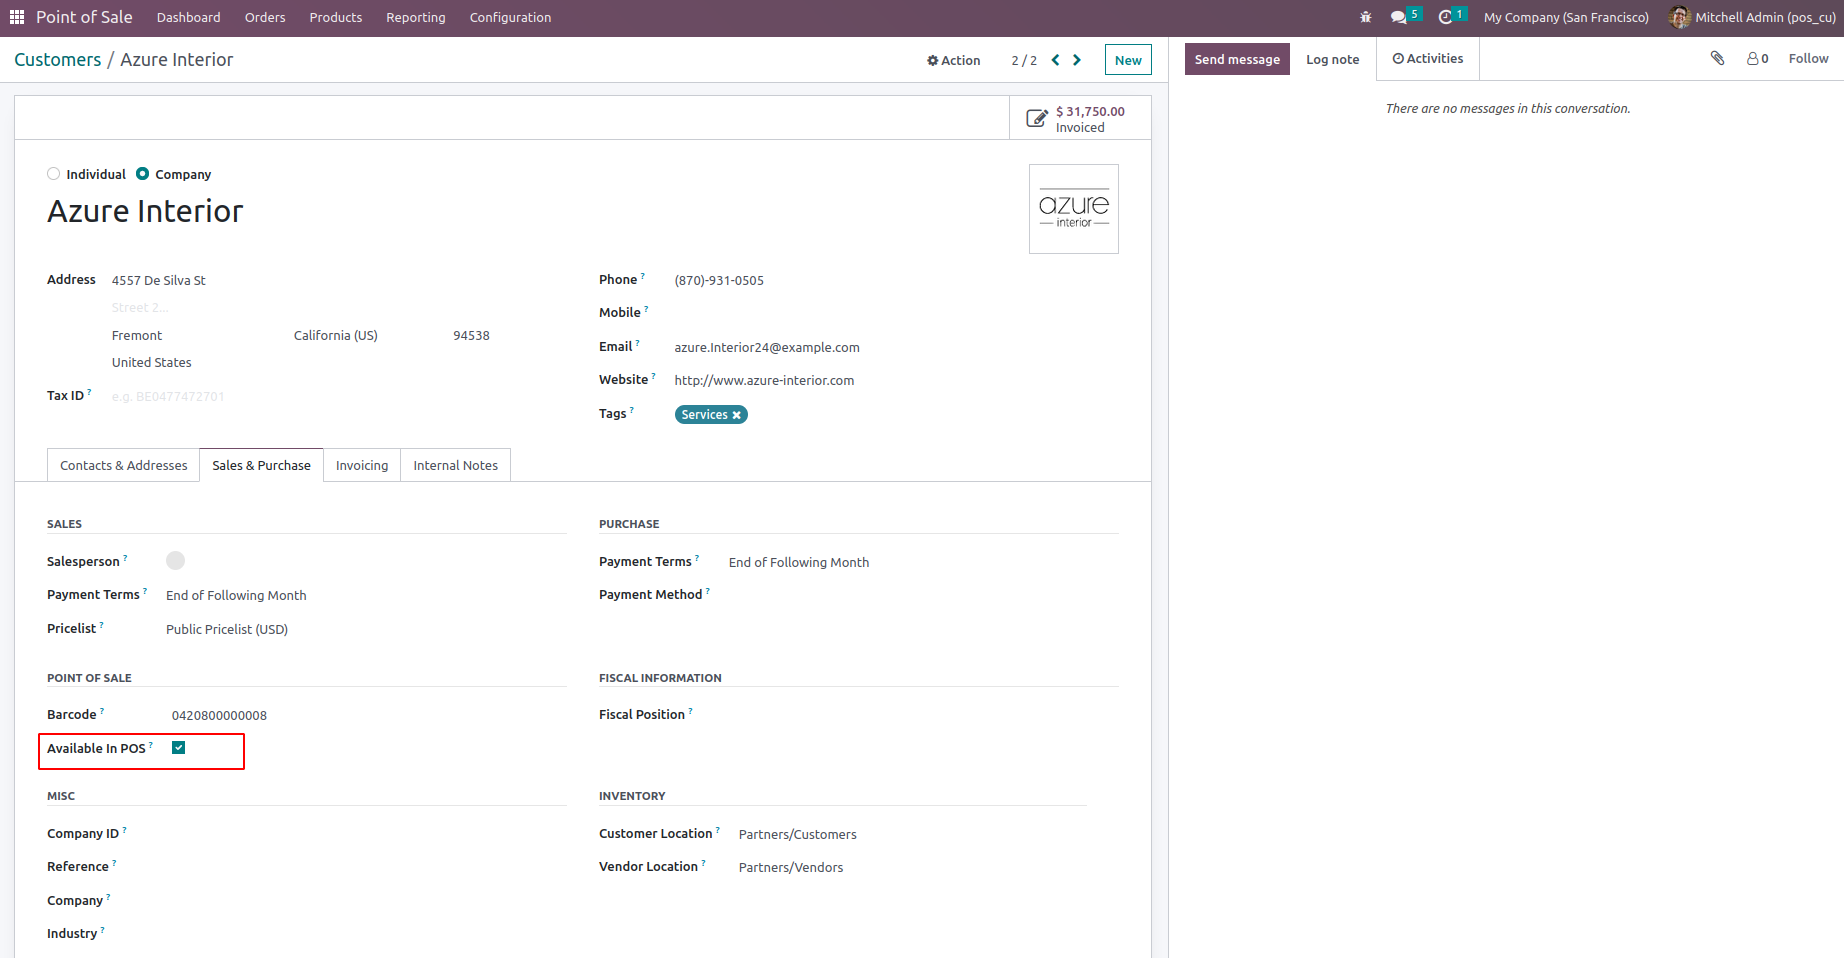
Task: Open the Orders menu
Action: click(265, 17)
